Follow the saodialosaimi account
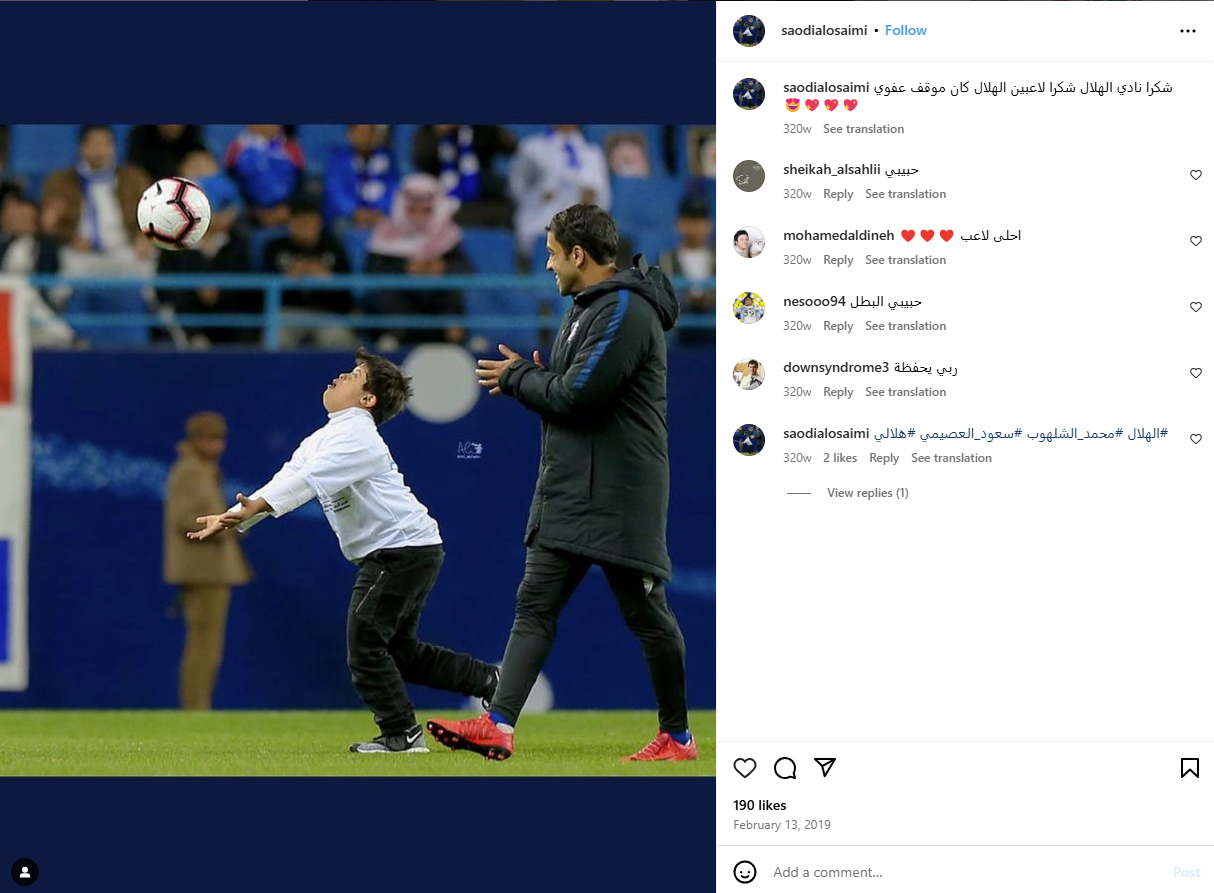The height and width of the screenshot is (893, 1214). point(906,31)
